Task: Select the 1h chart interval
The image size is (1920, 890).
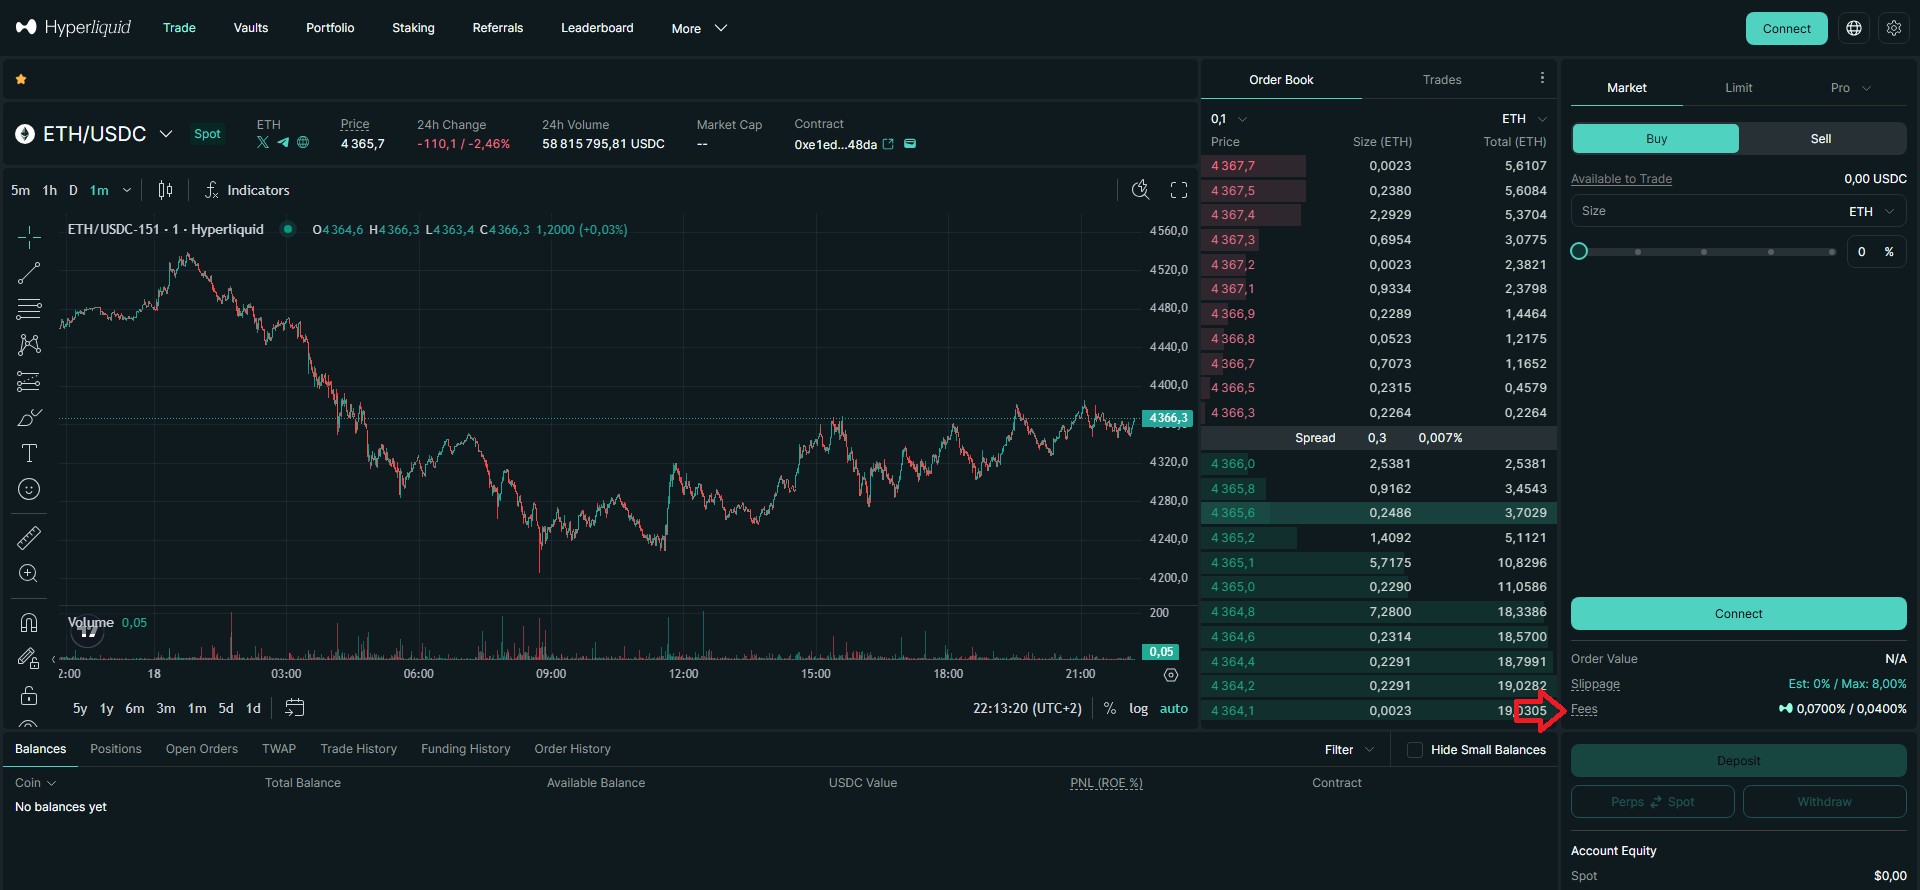Action: click(x=50, y=190)
